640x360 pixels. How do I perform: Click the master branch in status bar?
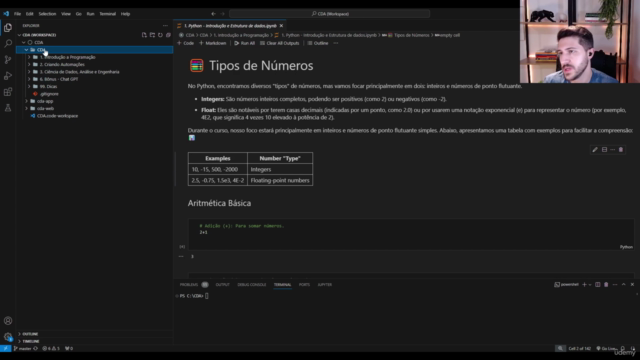(x=23, y=349)
